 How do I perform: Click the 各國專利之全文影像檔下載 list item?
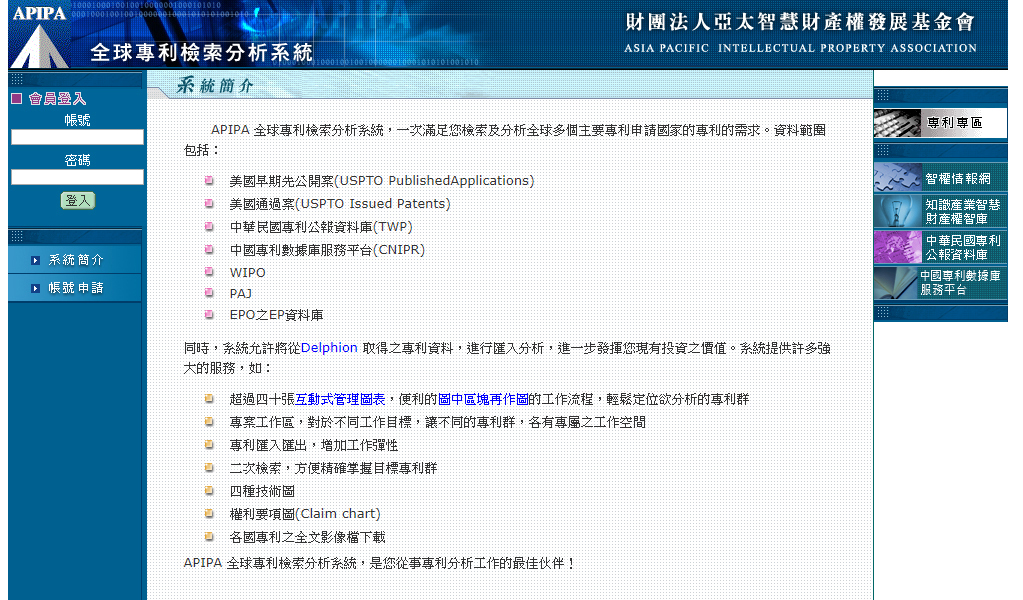click(x=307, y=537)
